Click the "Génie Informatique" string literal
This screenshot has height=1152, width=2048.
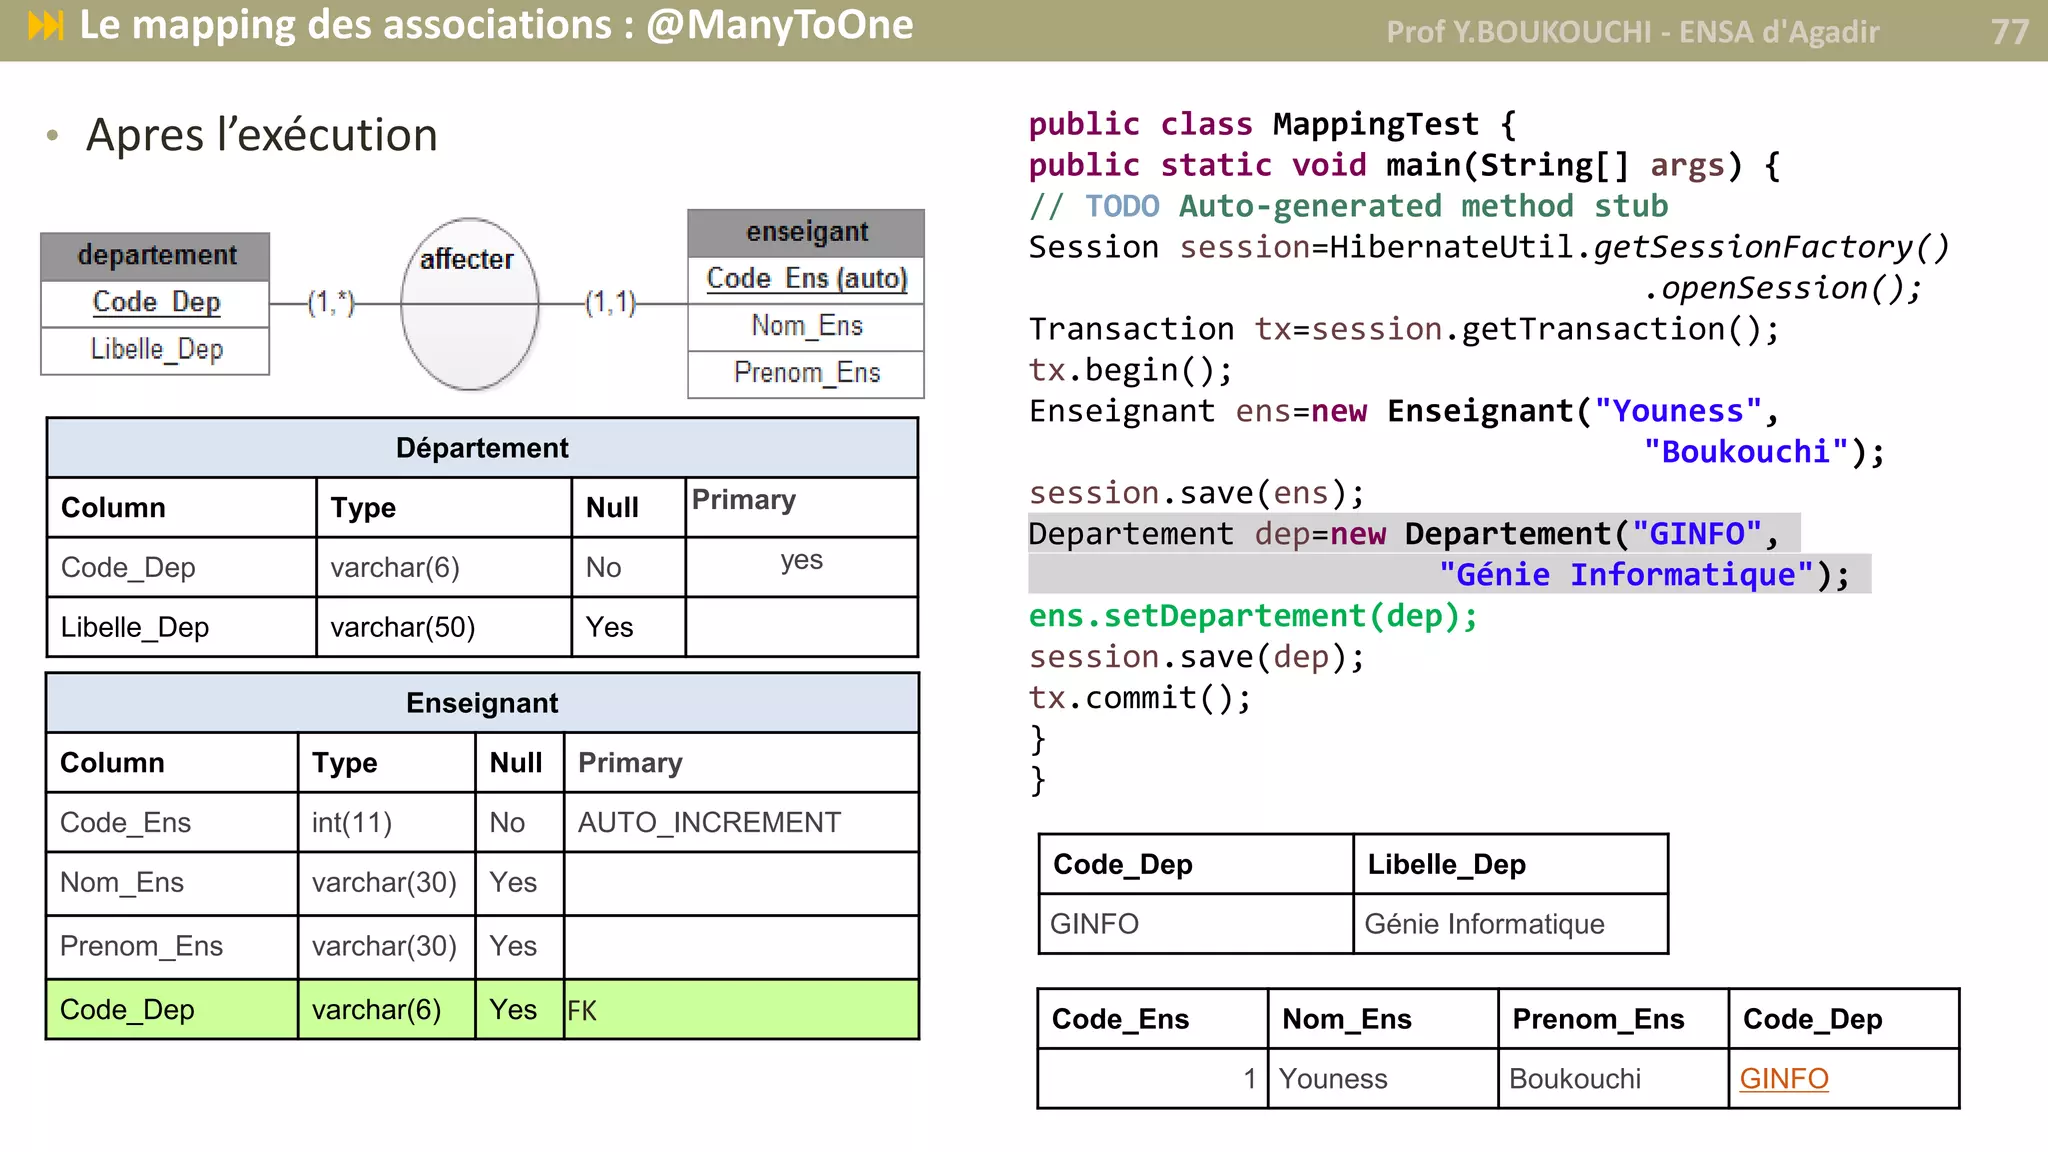tap(1626, 576)
